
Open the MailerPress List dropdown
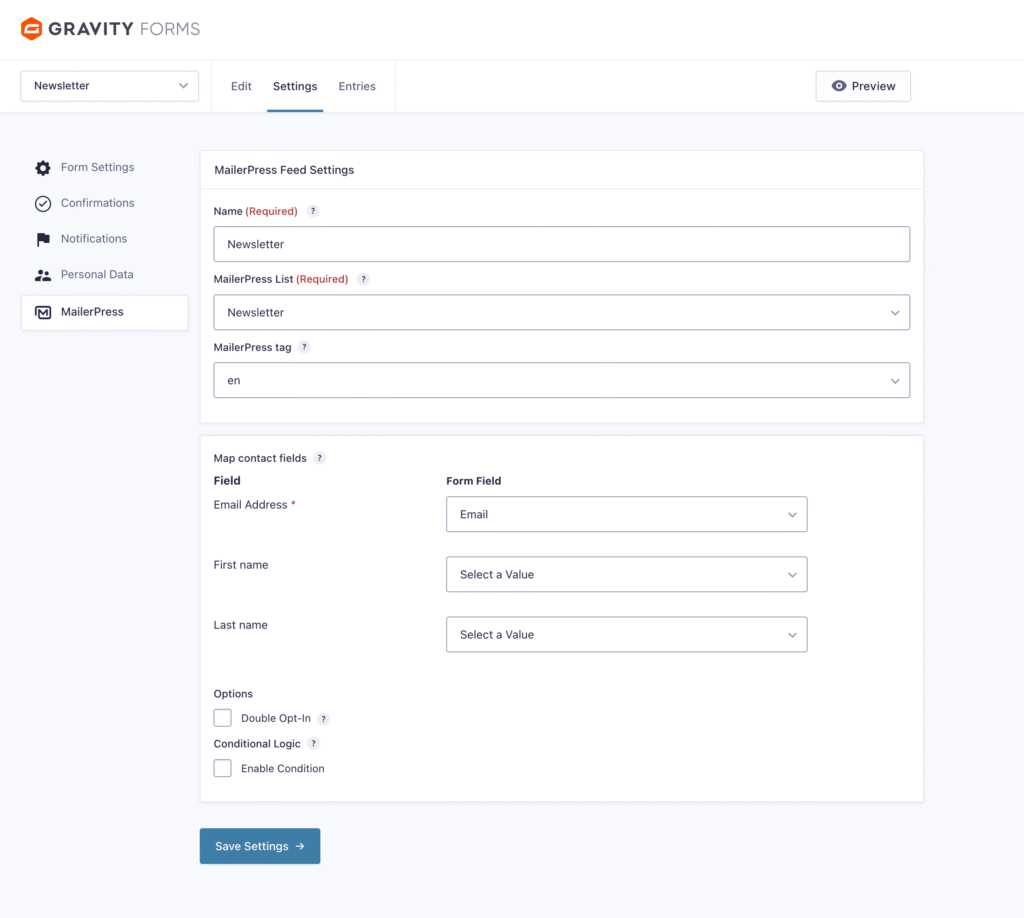pos(560,312)
